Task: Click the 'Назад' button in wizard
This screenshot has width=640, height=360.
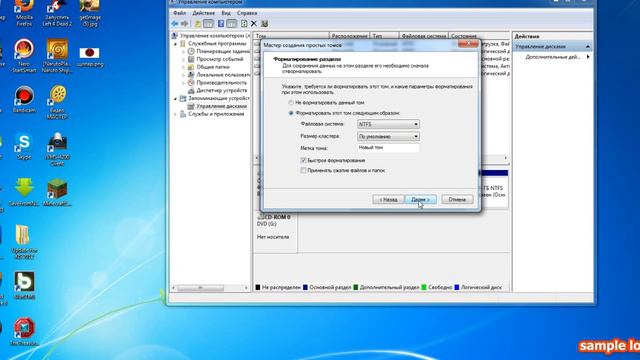Action: (x=388, y=200)
